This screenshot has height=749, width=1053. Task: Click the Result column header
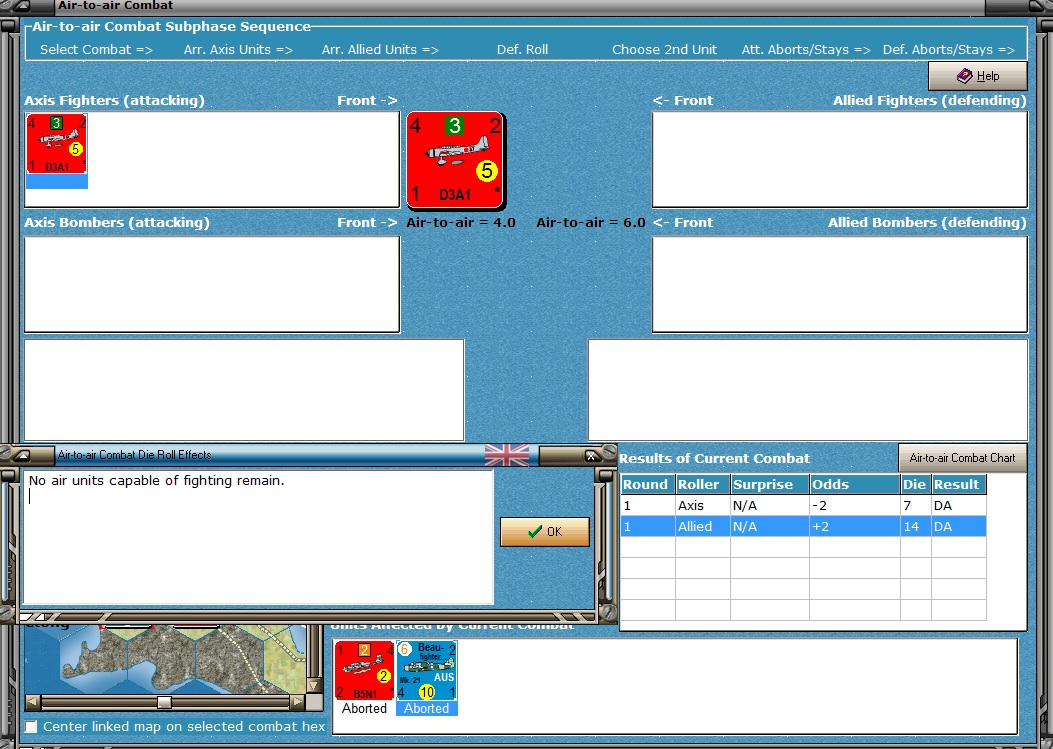tap(958, 484)
